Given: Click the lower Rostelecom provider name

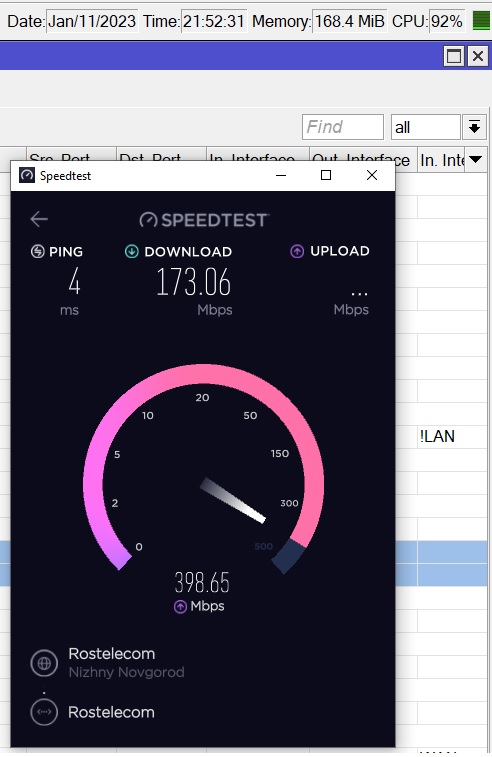Looking at the screenshot, I should [x=112, y=712].
